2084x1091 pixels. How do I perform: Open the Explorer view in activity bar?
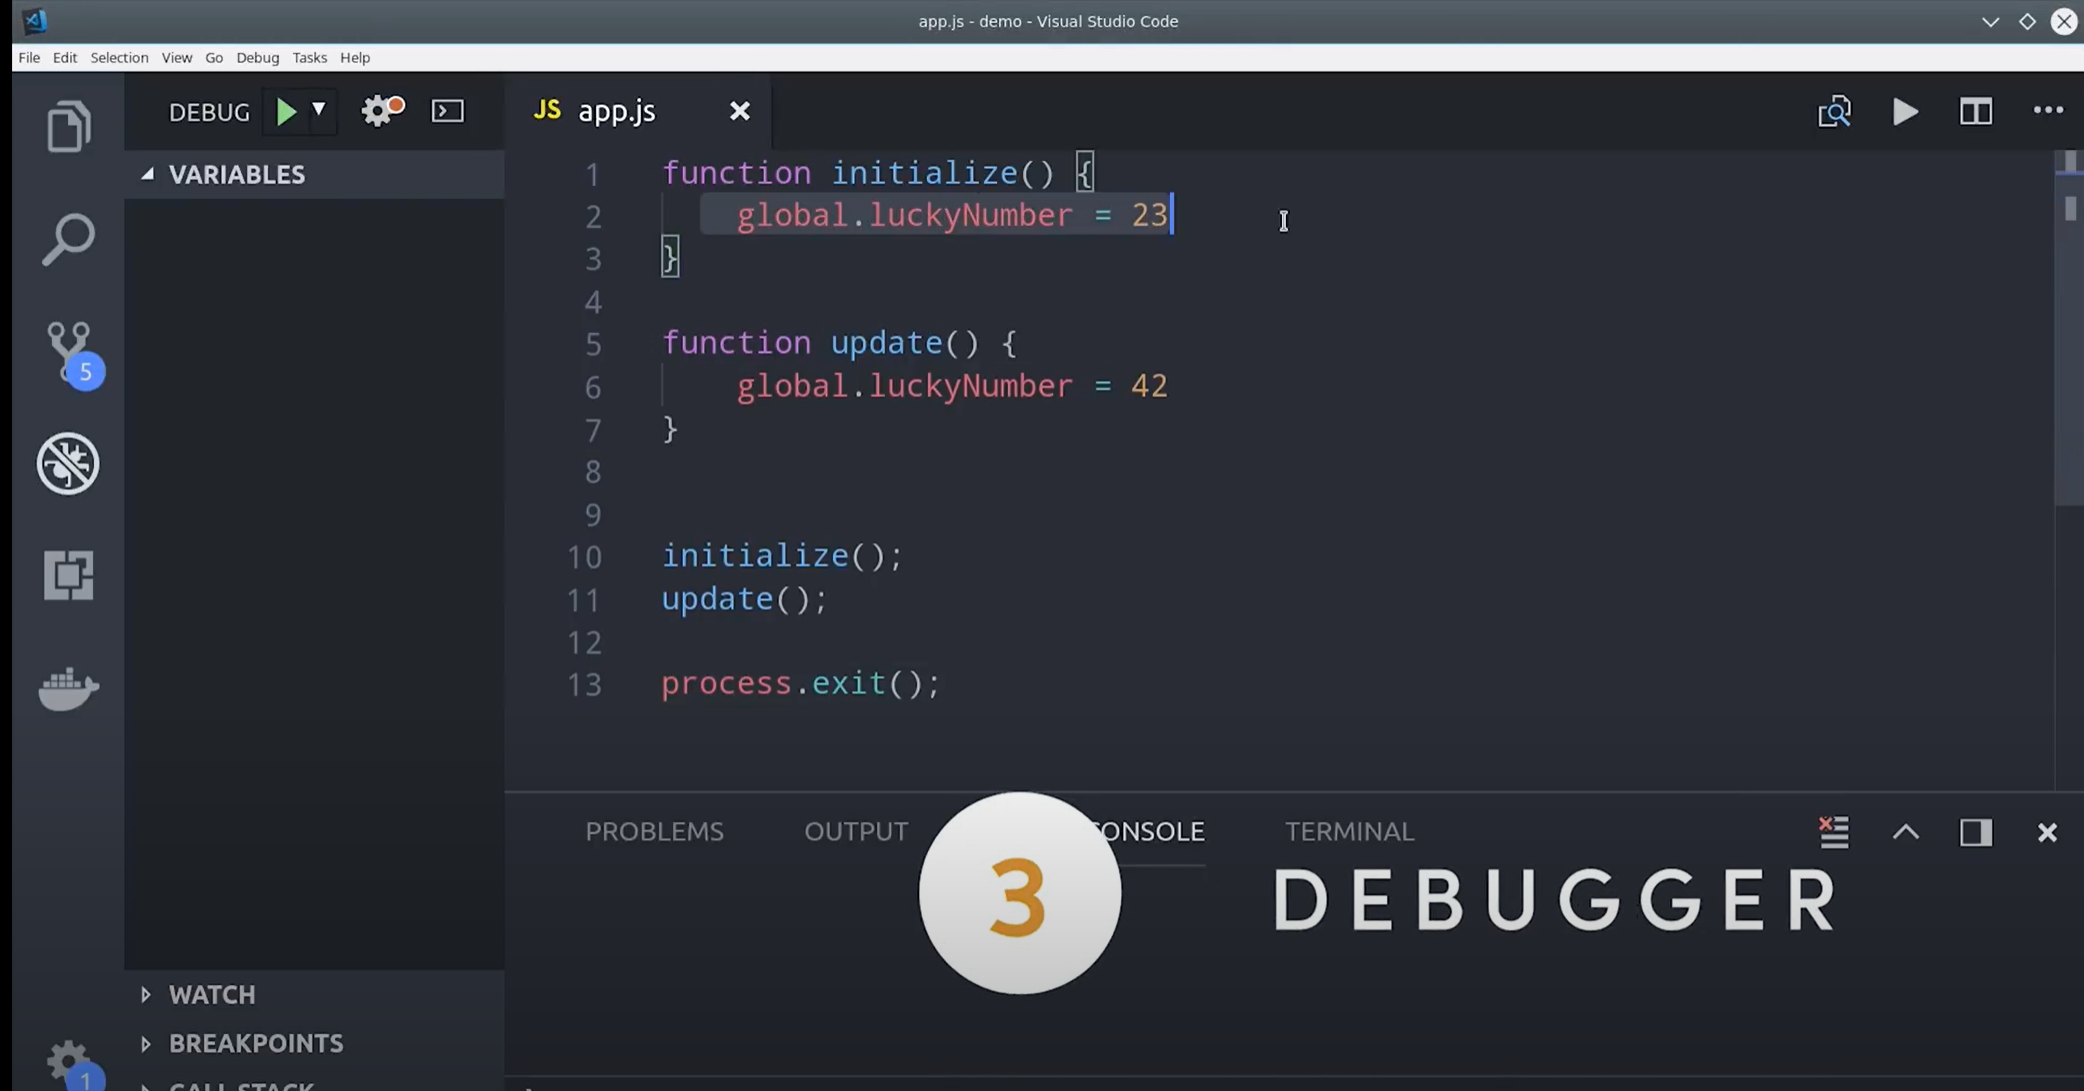pos(68,126)
